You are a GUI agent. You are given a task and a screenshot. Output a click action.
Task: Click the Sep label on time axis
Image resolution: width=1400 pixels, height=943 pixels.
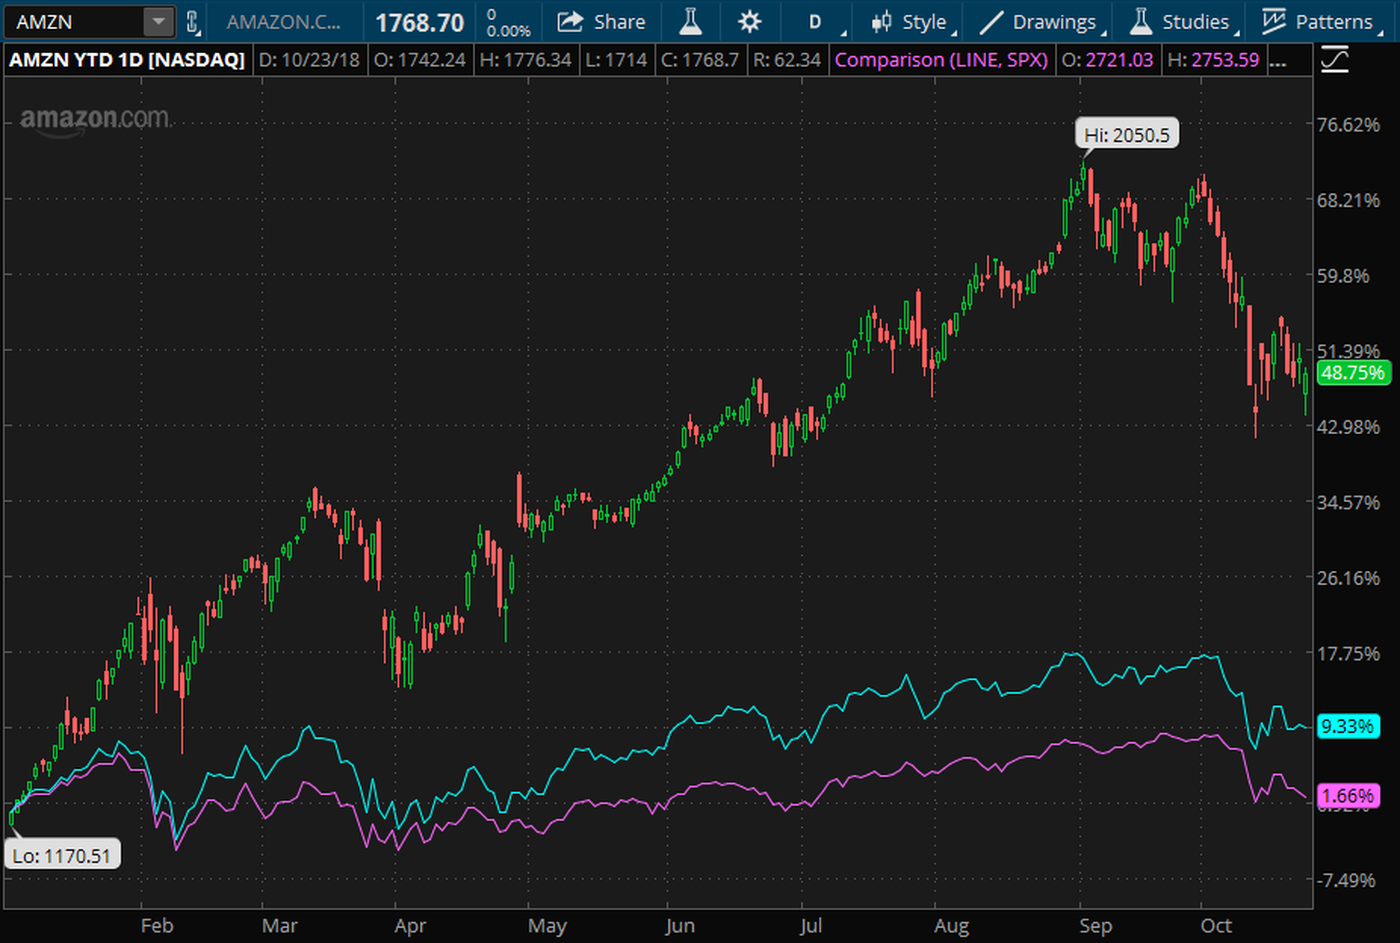(x=1095, y=926)
